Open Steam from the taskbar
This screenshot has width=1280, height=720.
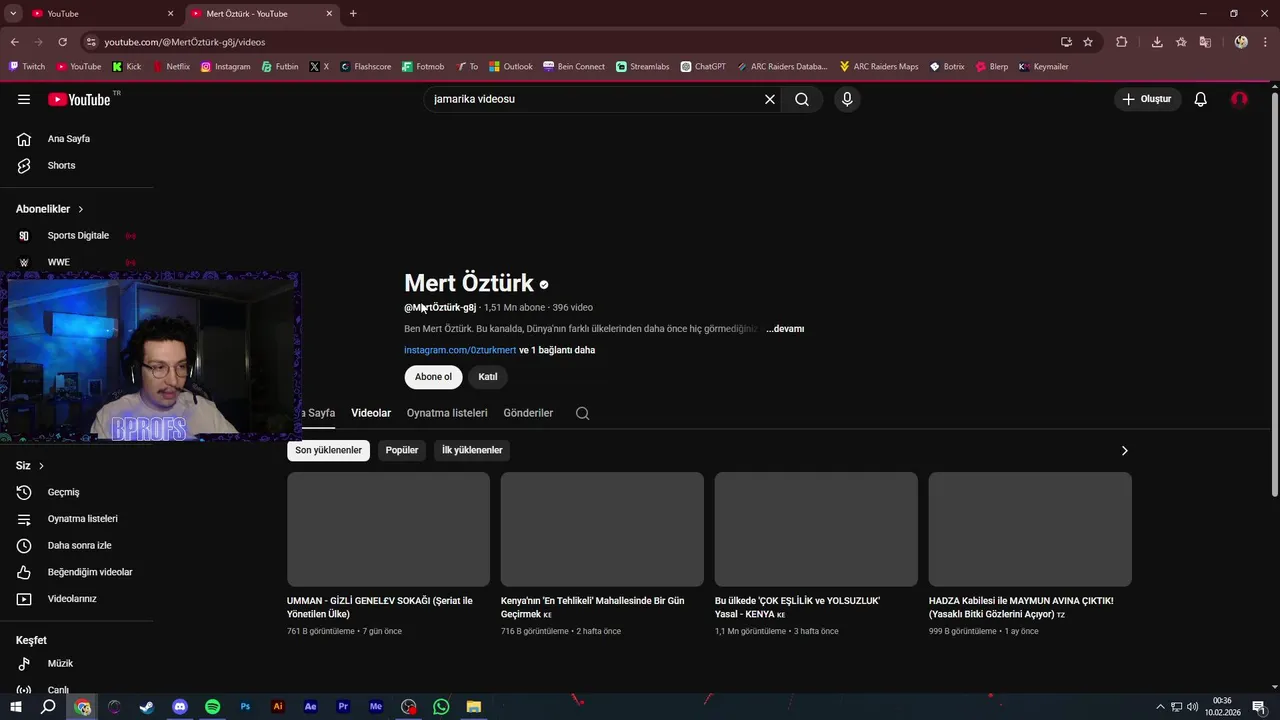pos(147,707)
